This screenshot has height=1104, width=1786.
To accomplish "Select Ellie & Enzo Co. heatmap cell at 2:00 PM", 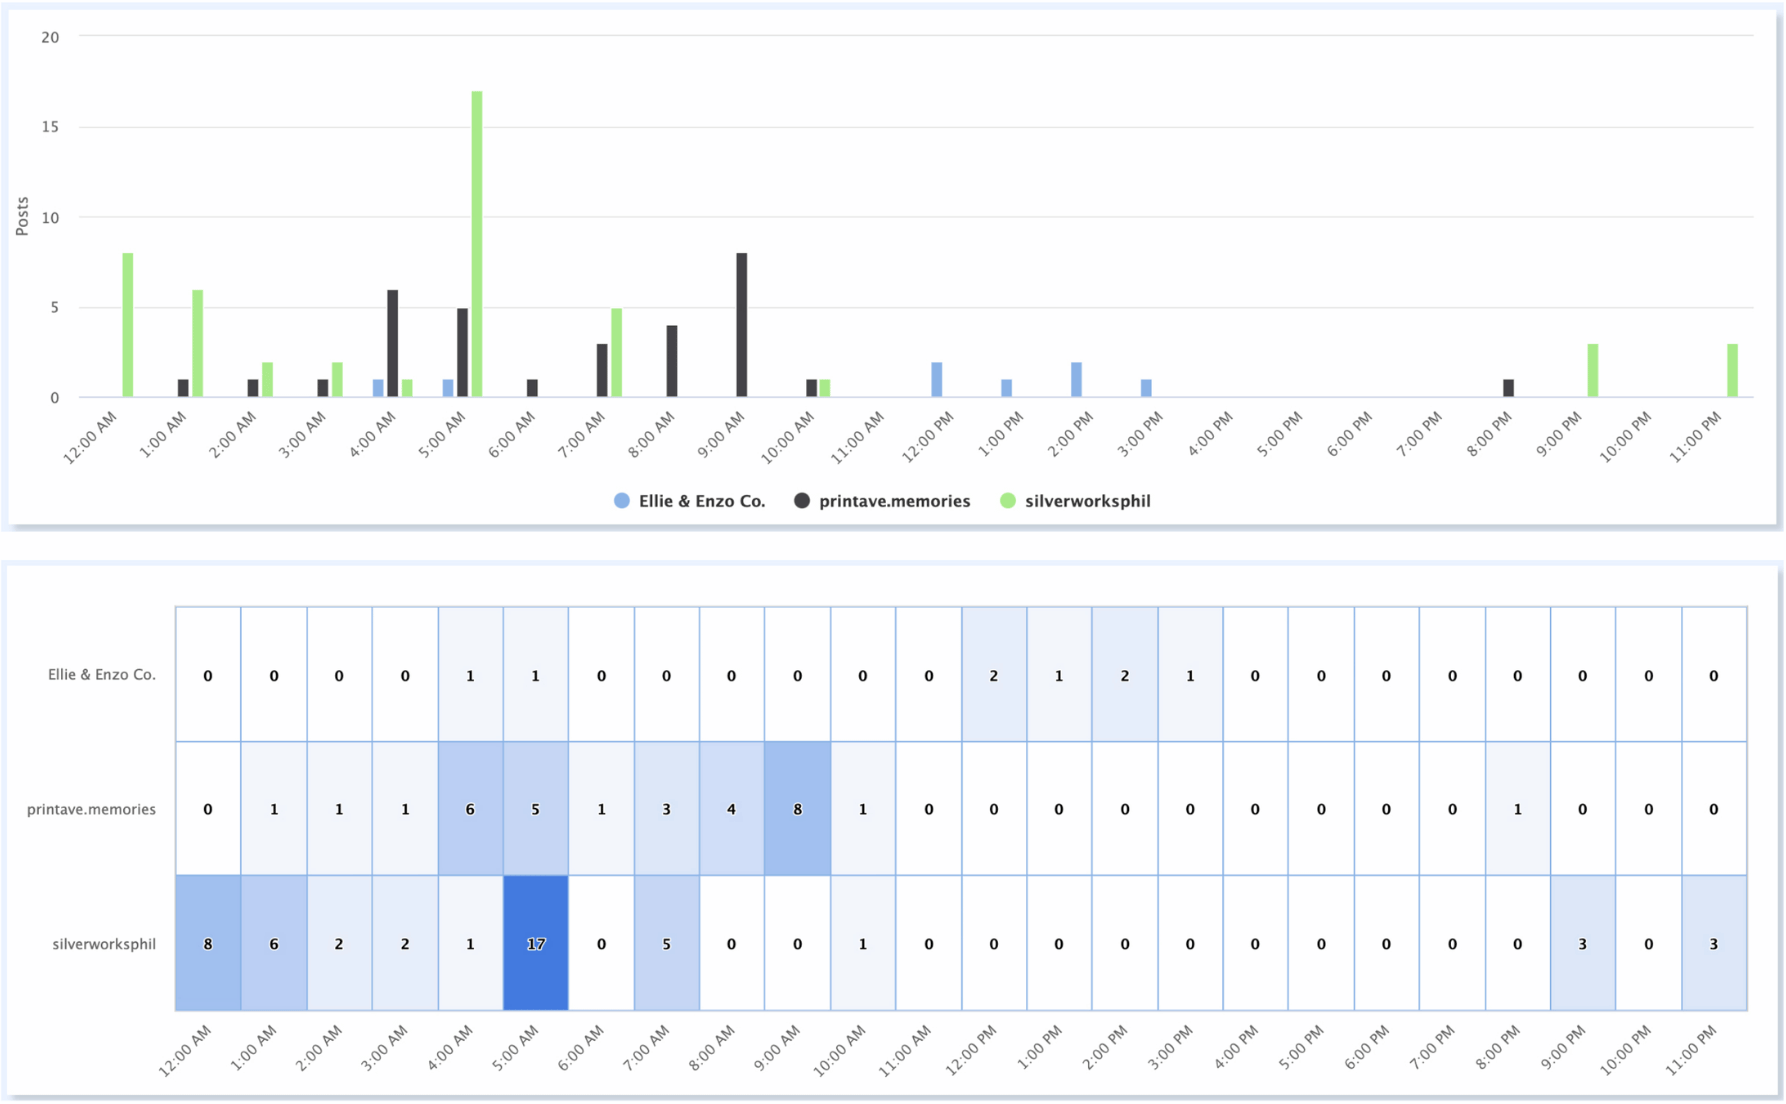I will point(1125,675).
